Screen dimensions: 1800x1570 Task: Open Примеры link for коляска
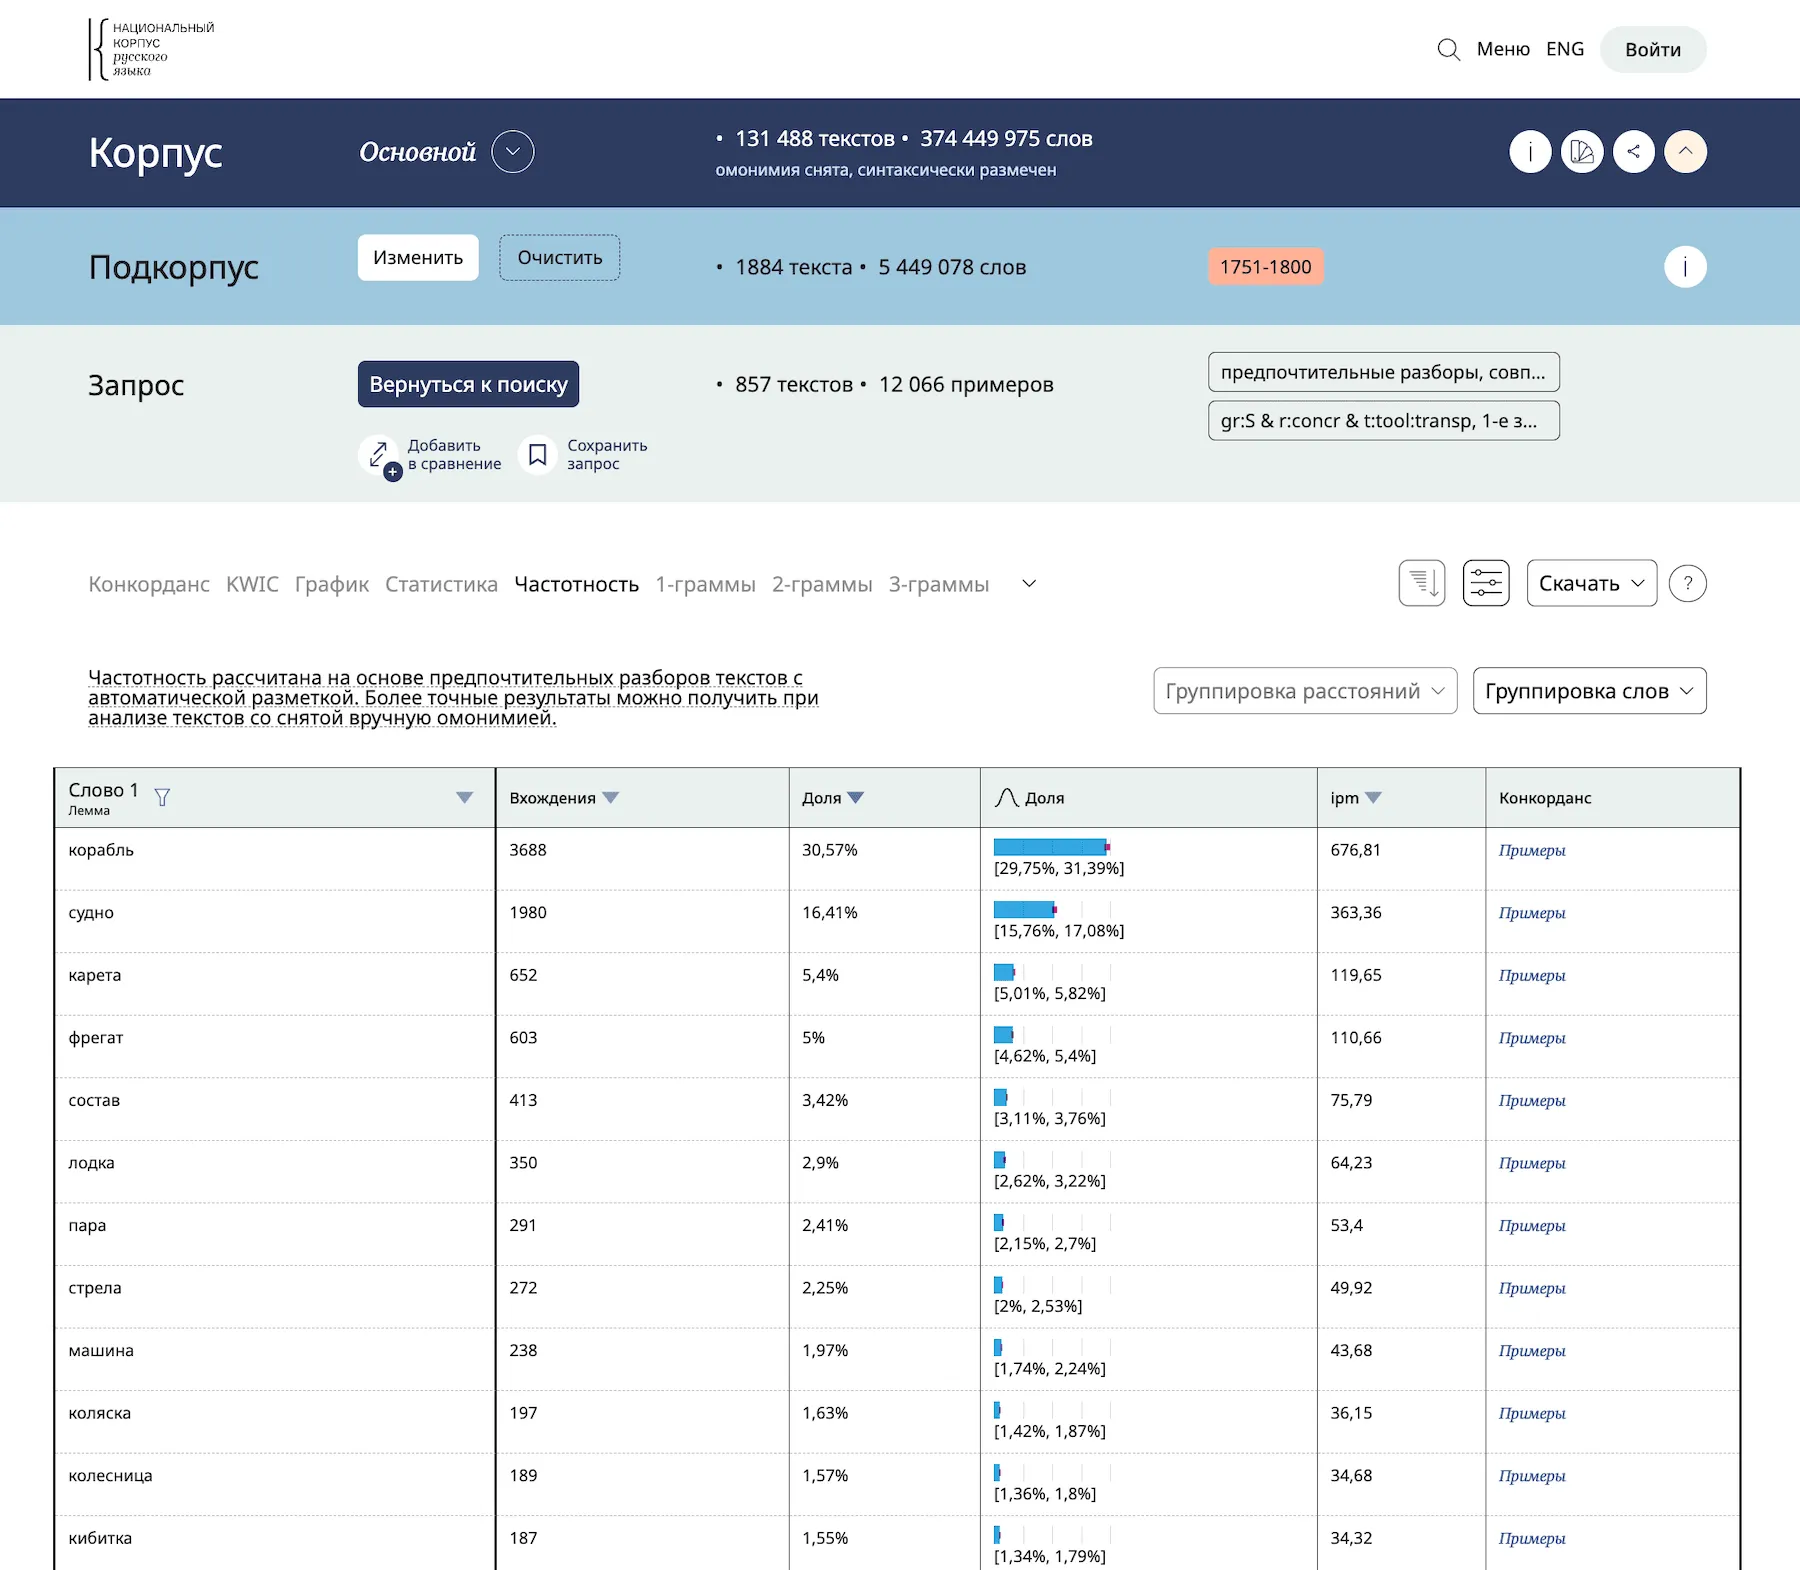1532,1413
